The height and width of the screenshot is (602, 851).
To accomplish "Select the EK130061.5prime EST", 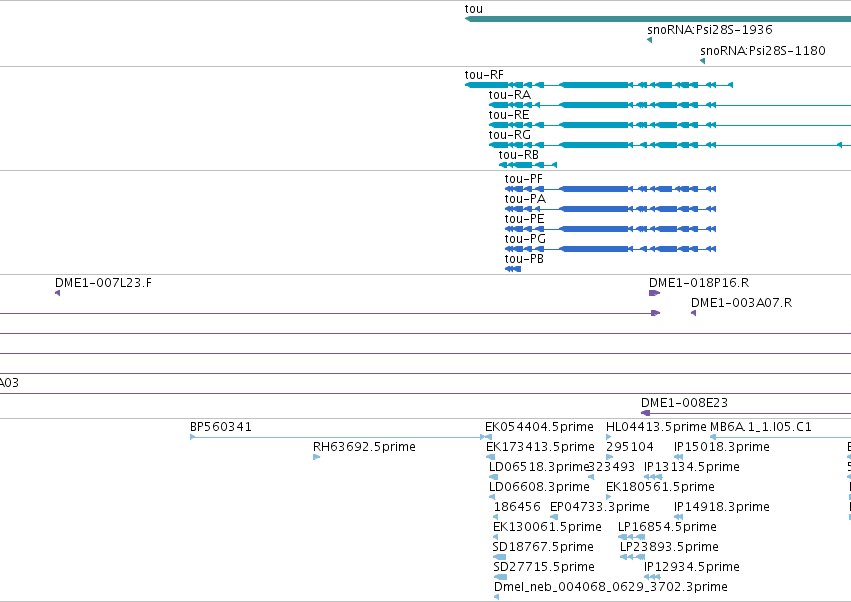I will coord(496,537).
